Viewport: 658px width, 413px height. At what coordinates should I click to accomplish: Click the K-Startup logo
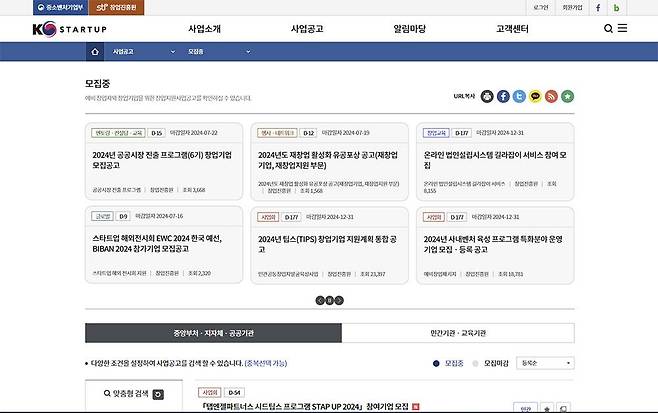70,29
